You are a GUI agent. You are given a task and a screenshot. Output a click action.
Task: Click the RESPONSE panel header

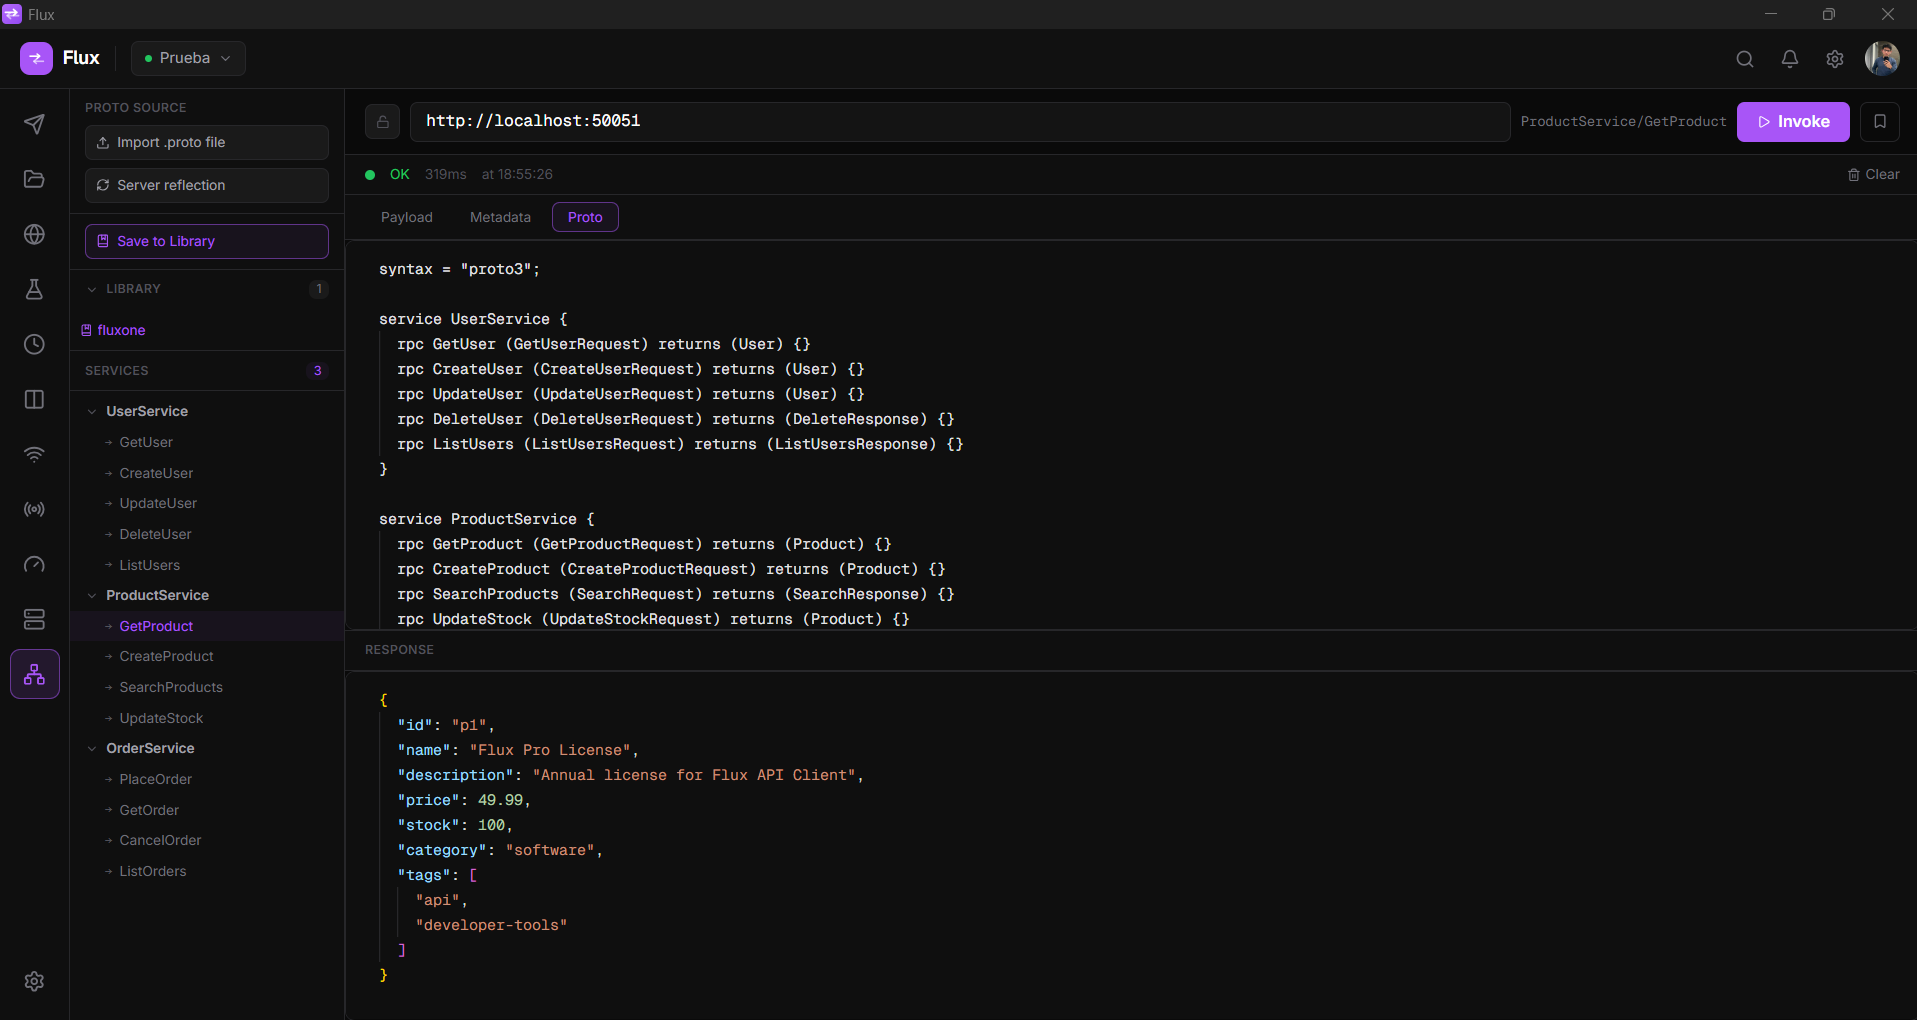[399, 650]
